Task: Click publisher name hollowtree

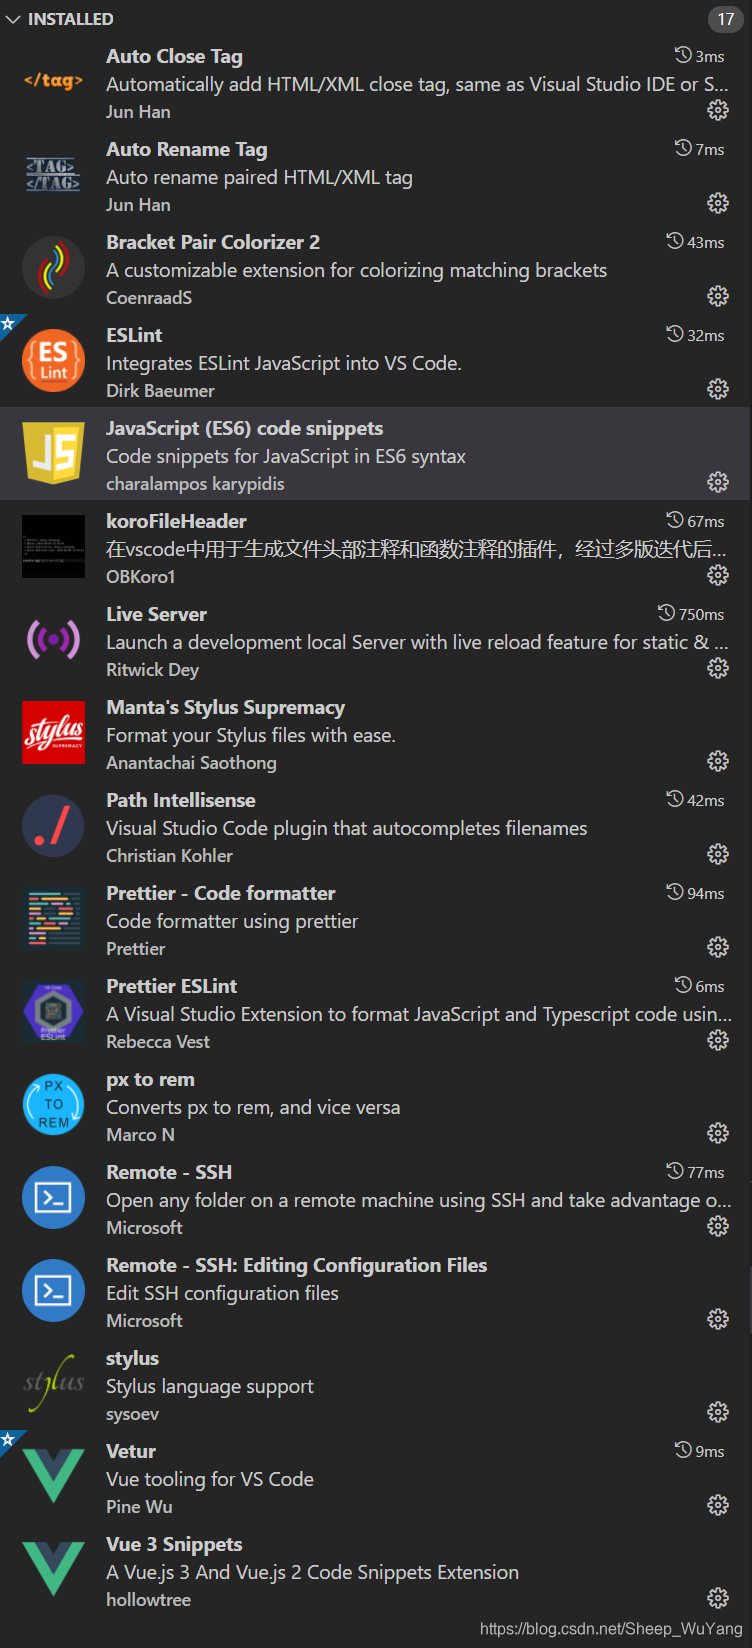Action: pos(148,1600)
